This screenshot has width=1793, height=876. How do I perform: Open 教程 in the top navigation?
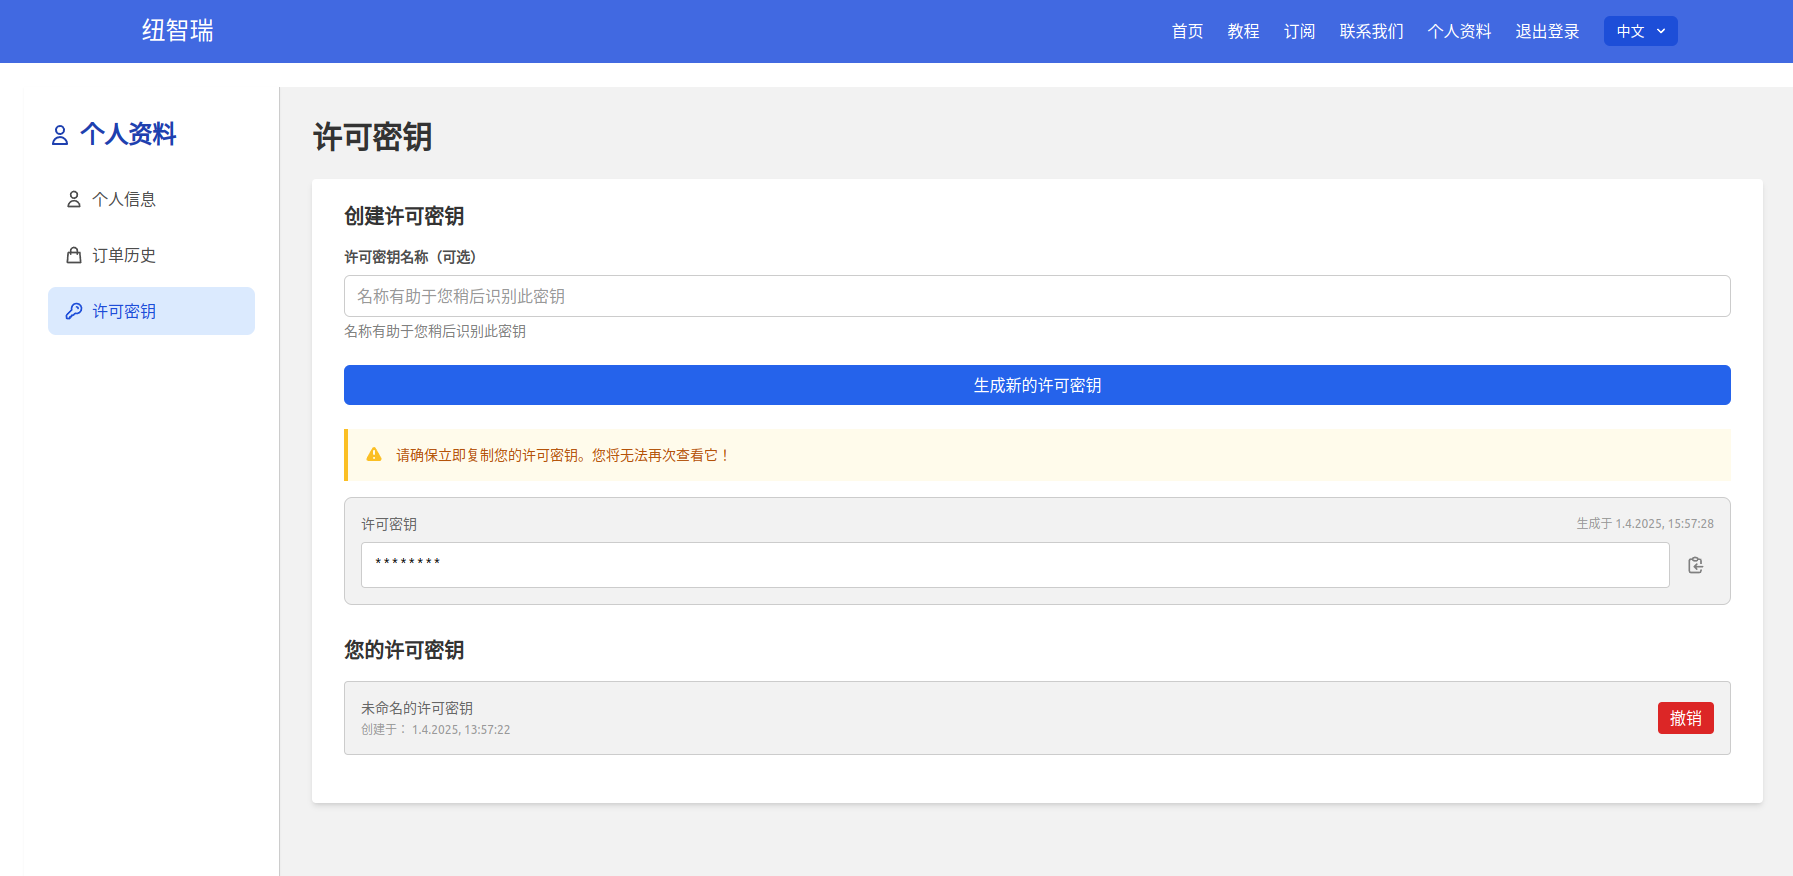(1243, 31)
